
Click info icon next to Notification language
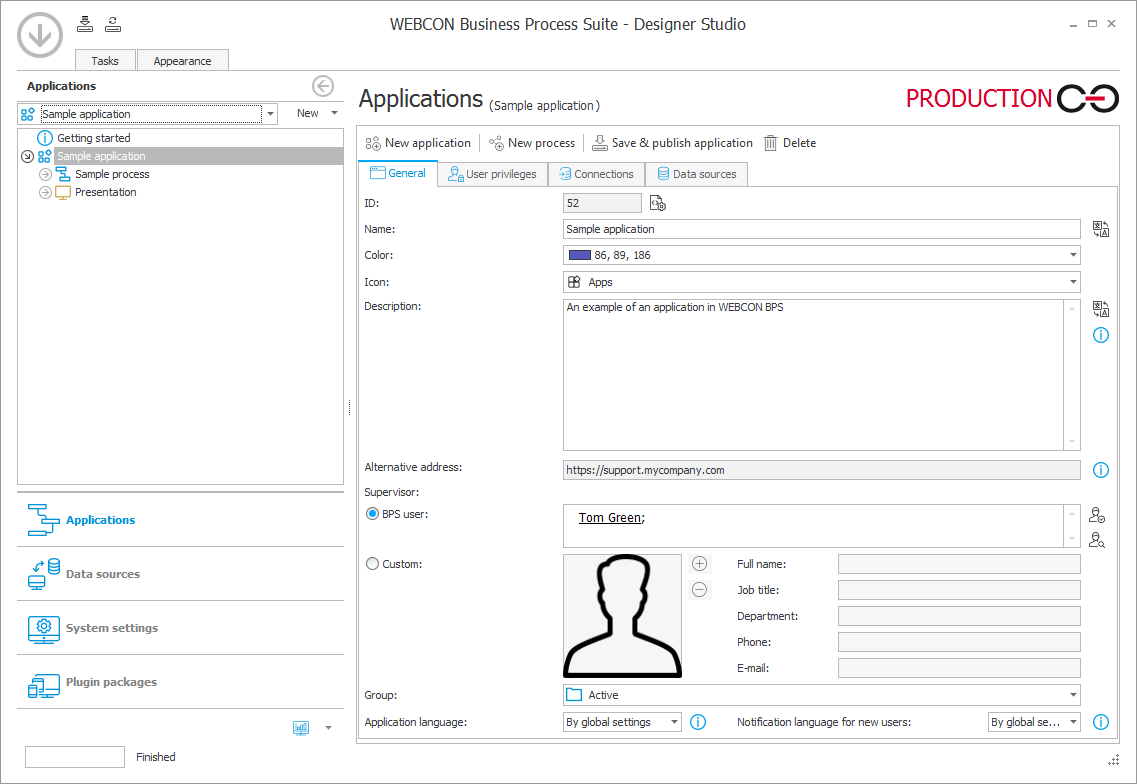point(1101,722)
